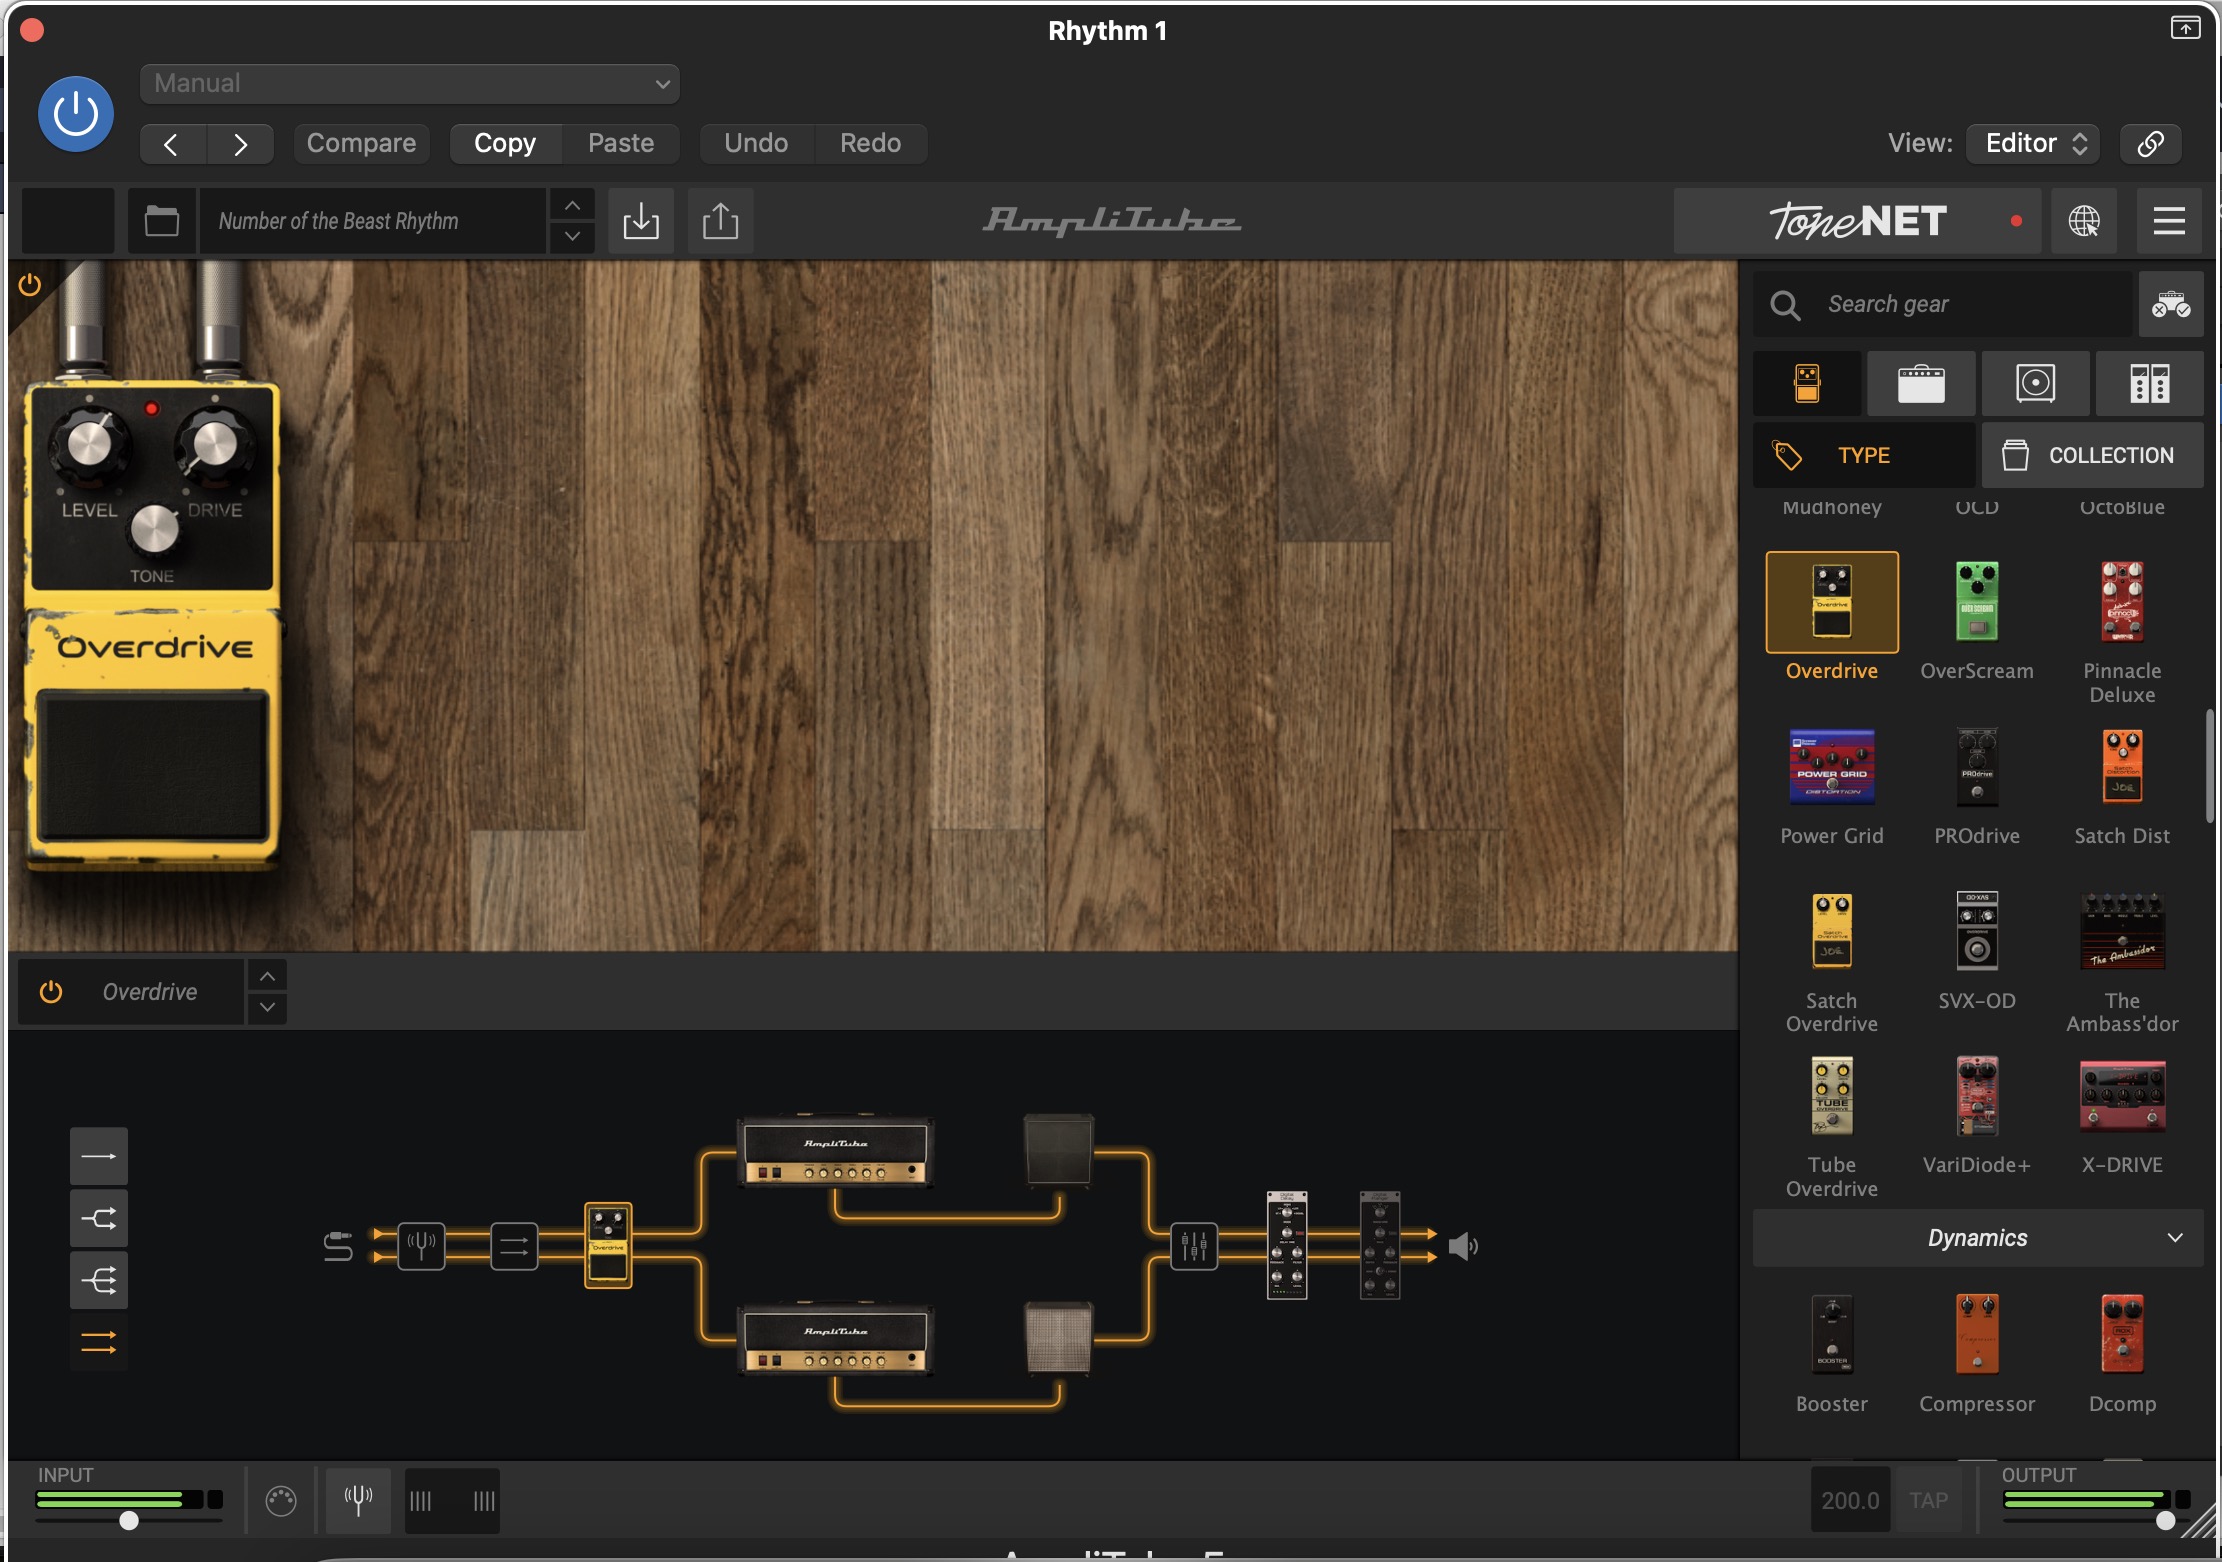The image size is (2222, 1562).
Task: Click the LEVEL knob on Overdrive pedal
Action: tap(89, 441)
